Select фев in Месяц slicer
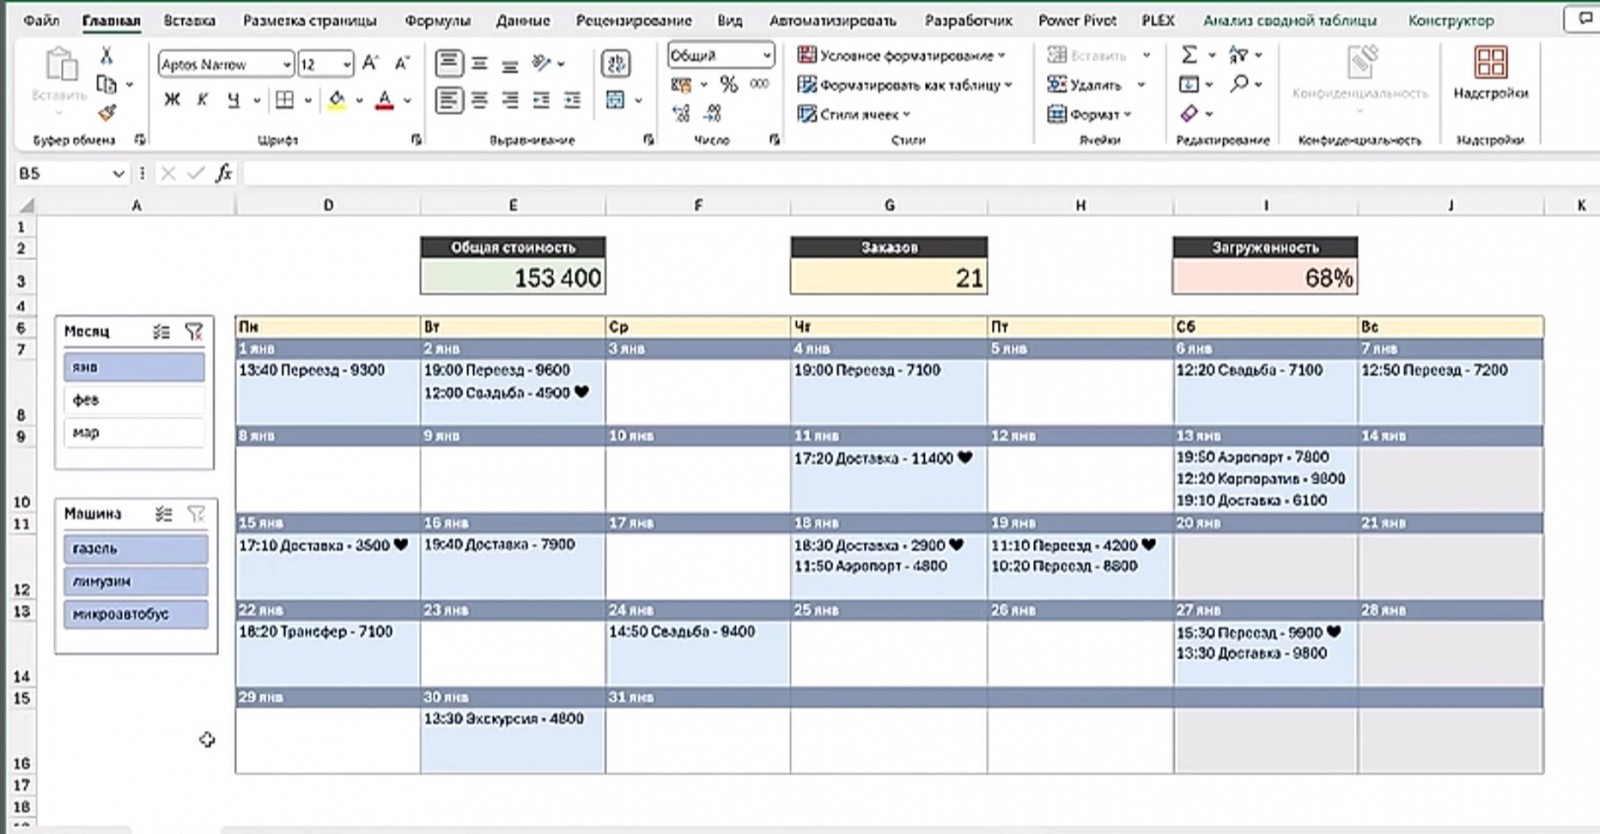Screen dimensions: 1600x834 pos(133,400)
